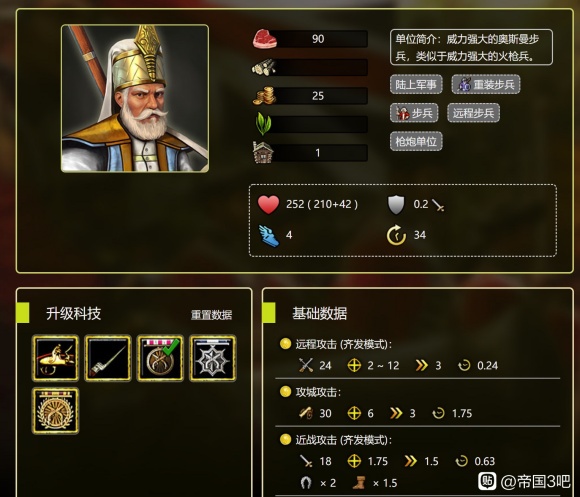This screenshot has height=497, width=580.
Task: Click the Janissary unit portrait
Action: [x=135, y=98]
